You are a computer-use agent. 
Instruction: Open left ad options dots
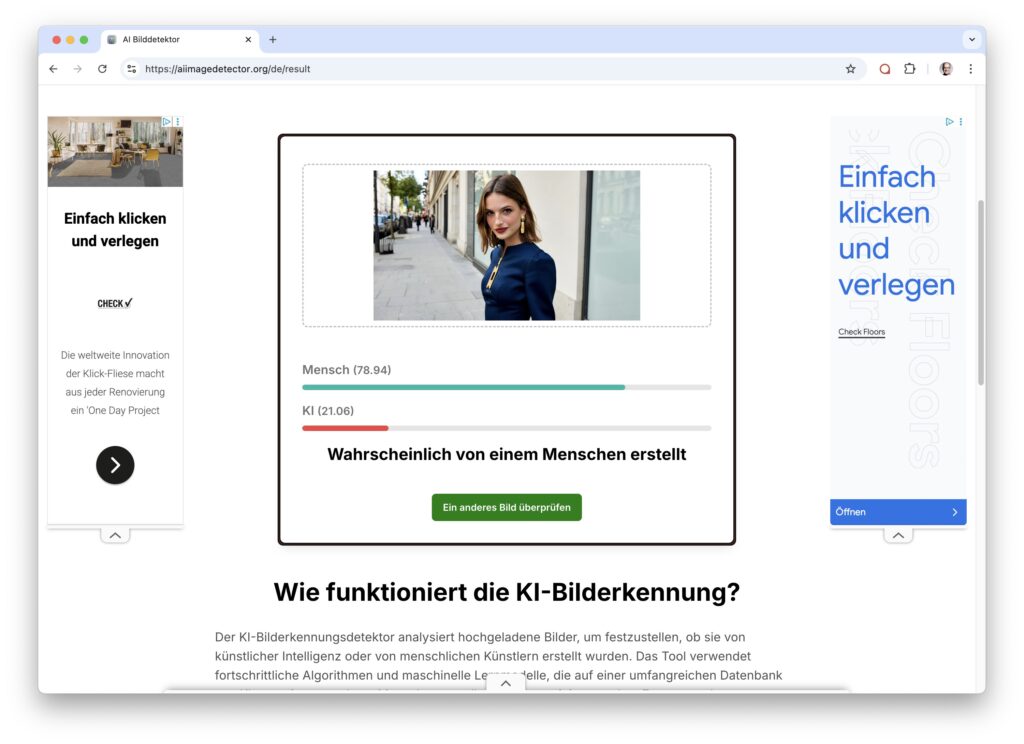[x=178, y=121]
